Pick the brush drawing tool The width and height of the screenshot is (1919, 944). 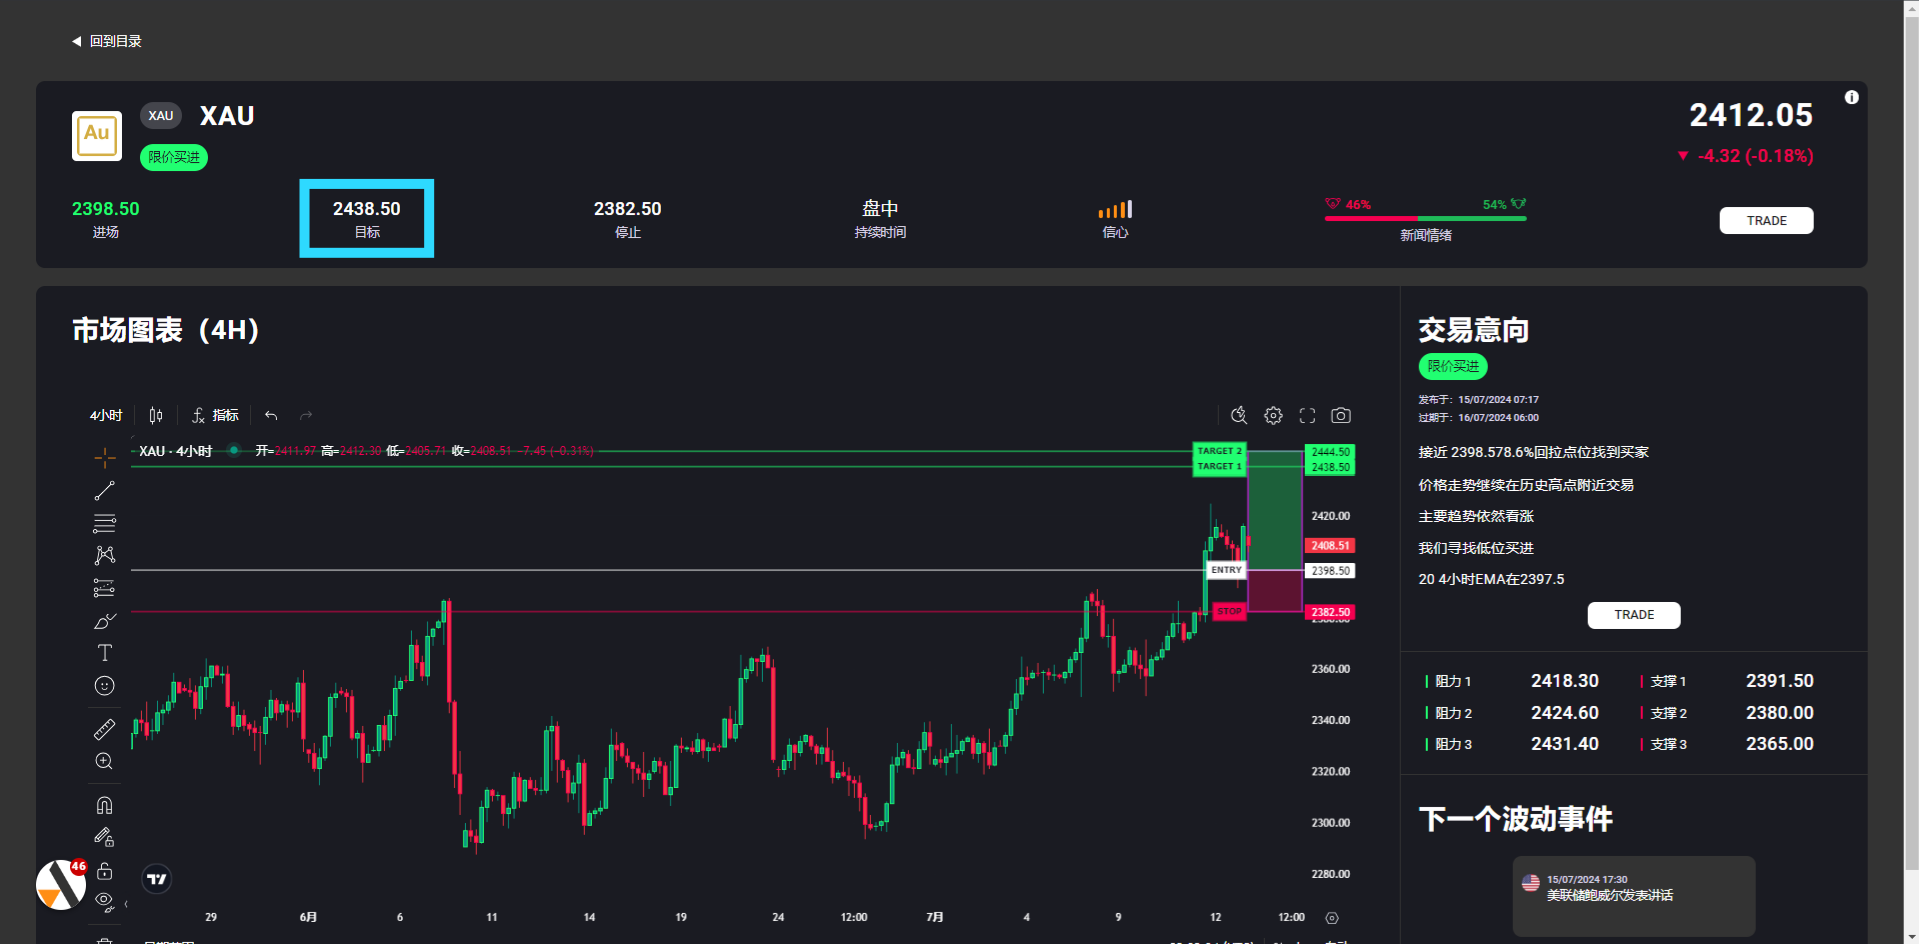tap(105, 621)
